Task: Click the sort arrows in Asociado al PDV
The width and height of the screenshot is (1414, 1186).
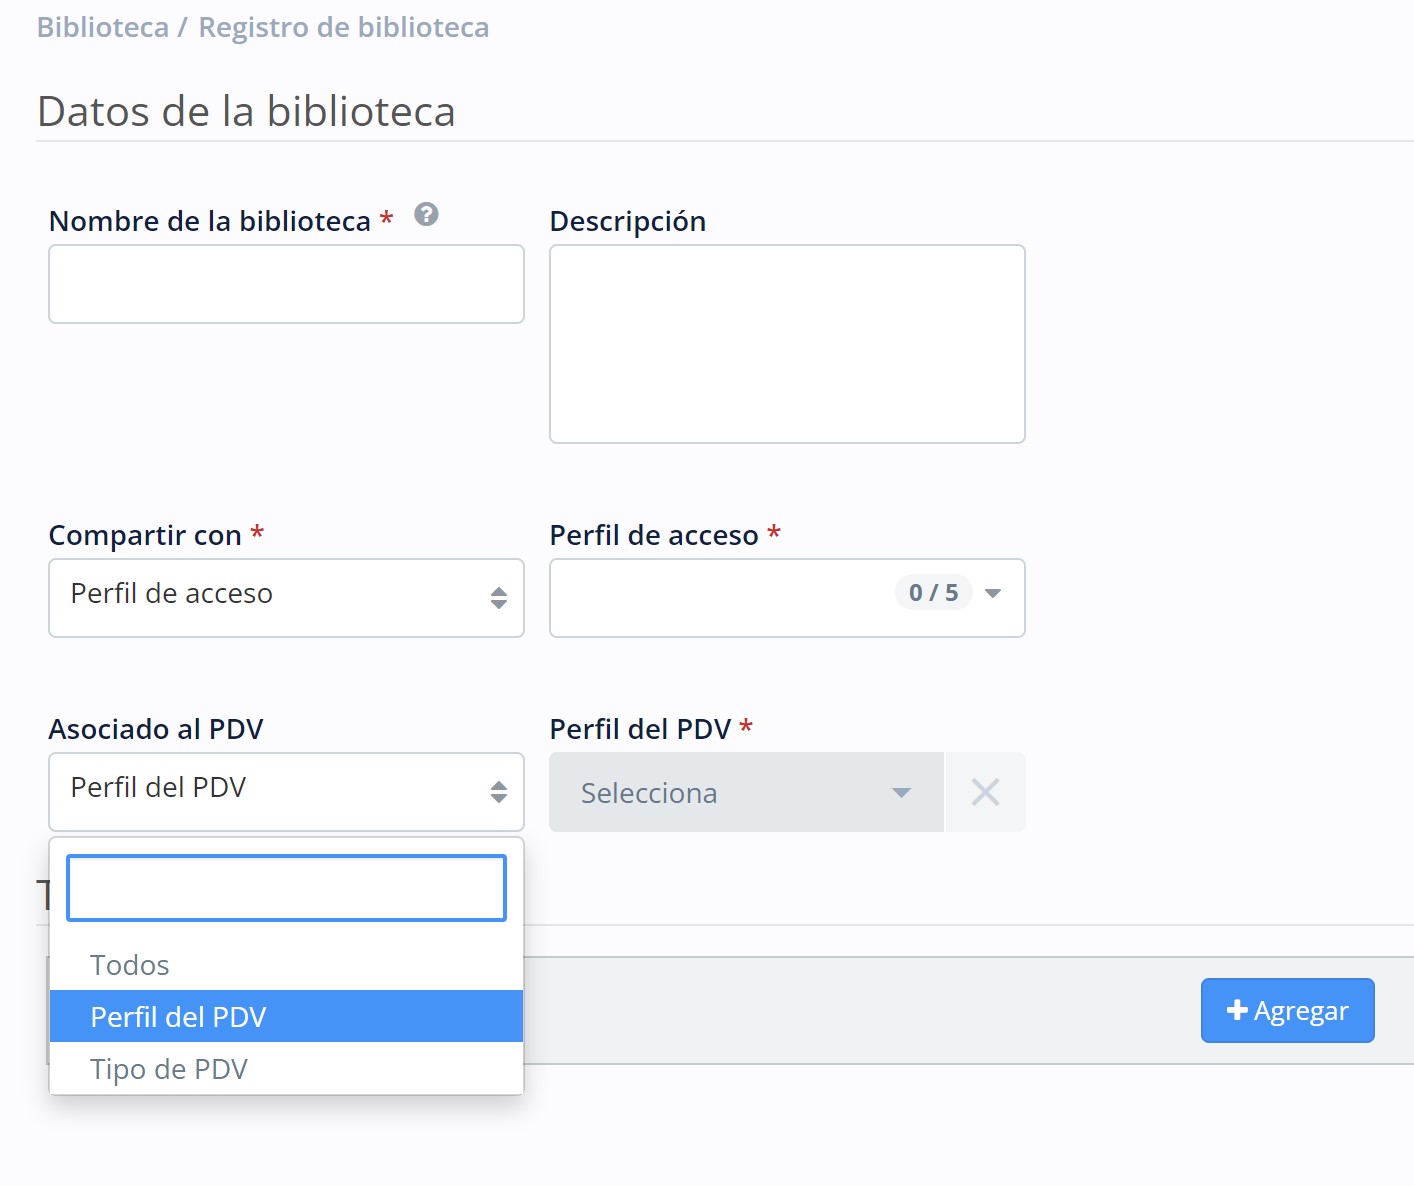Action: pos(498,792)
